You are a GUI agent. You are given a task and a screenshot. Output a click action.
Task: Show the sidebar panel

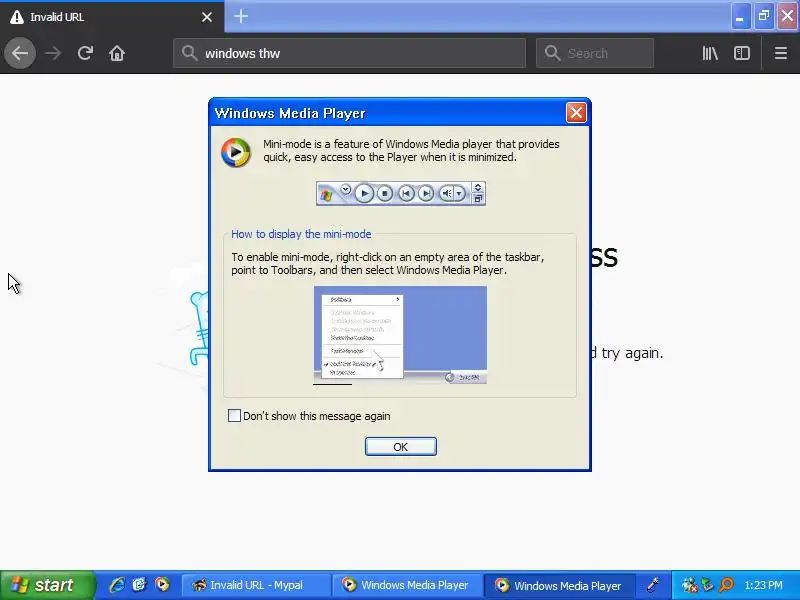pos(741,53)
